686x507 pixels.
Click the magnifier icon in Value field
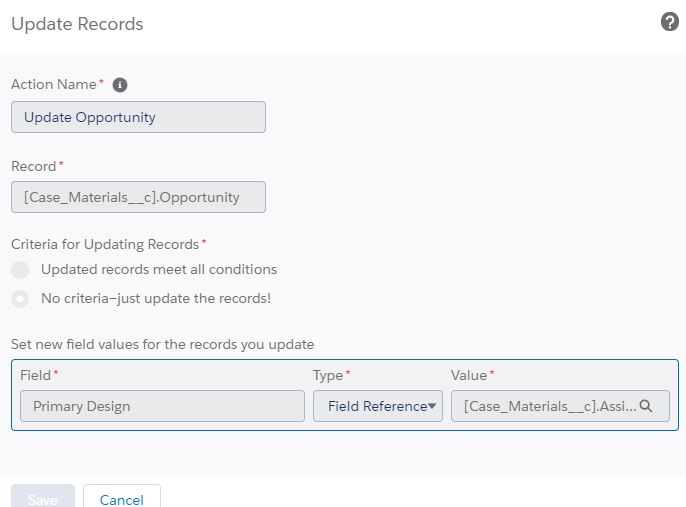pyautogui.click(x=646, y=406)
